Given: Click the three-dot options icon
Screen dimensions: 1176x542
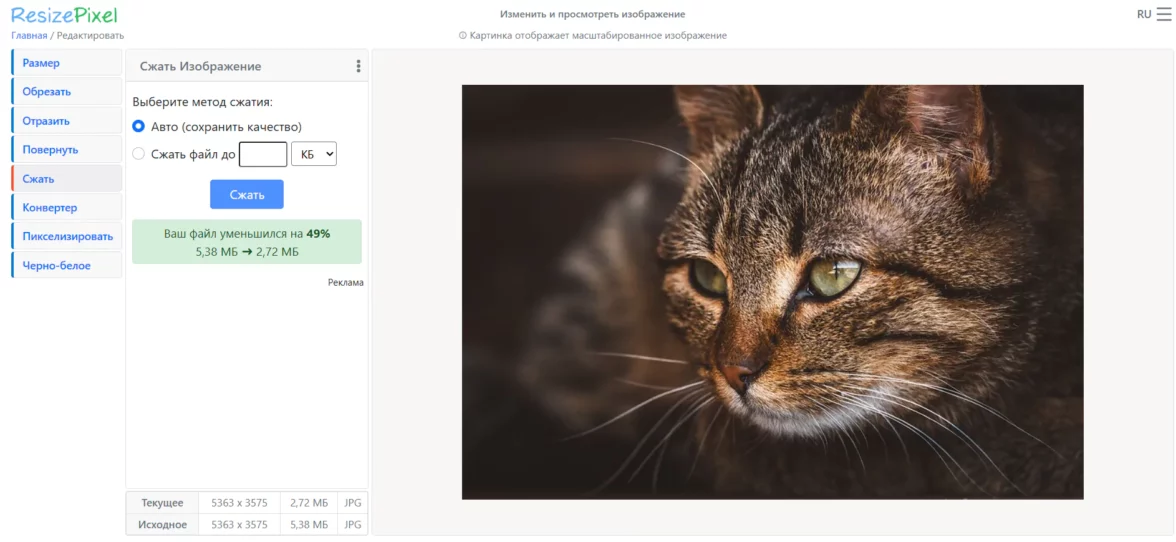Looking at the screenshot, I should [358, 66].
